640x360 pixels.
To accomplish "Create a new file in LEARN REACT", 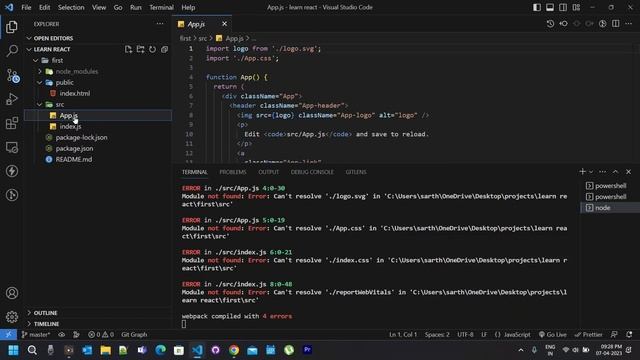I will tap(128, 49).
